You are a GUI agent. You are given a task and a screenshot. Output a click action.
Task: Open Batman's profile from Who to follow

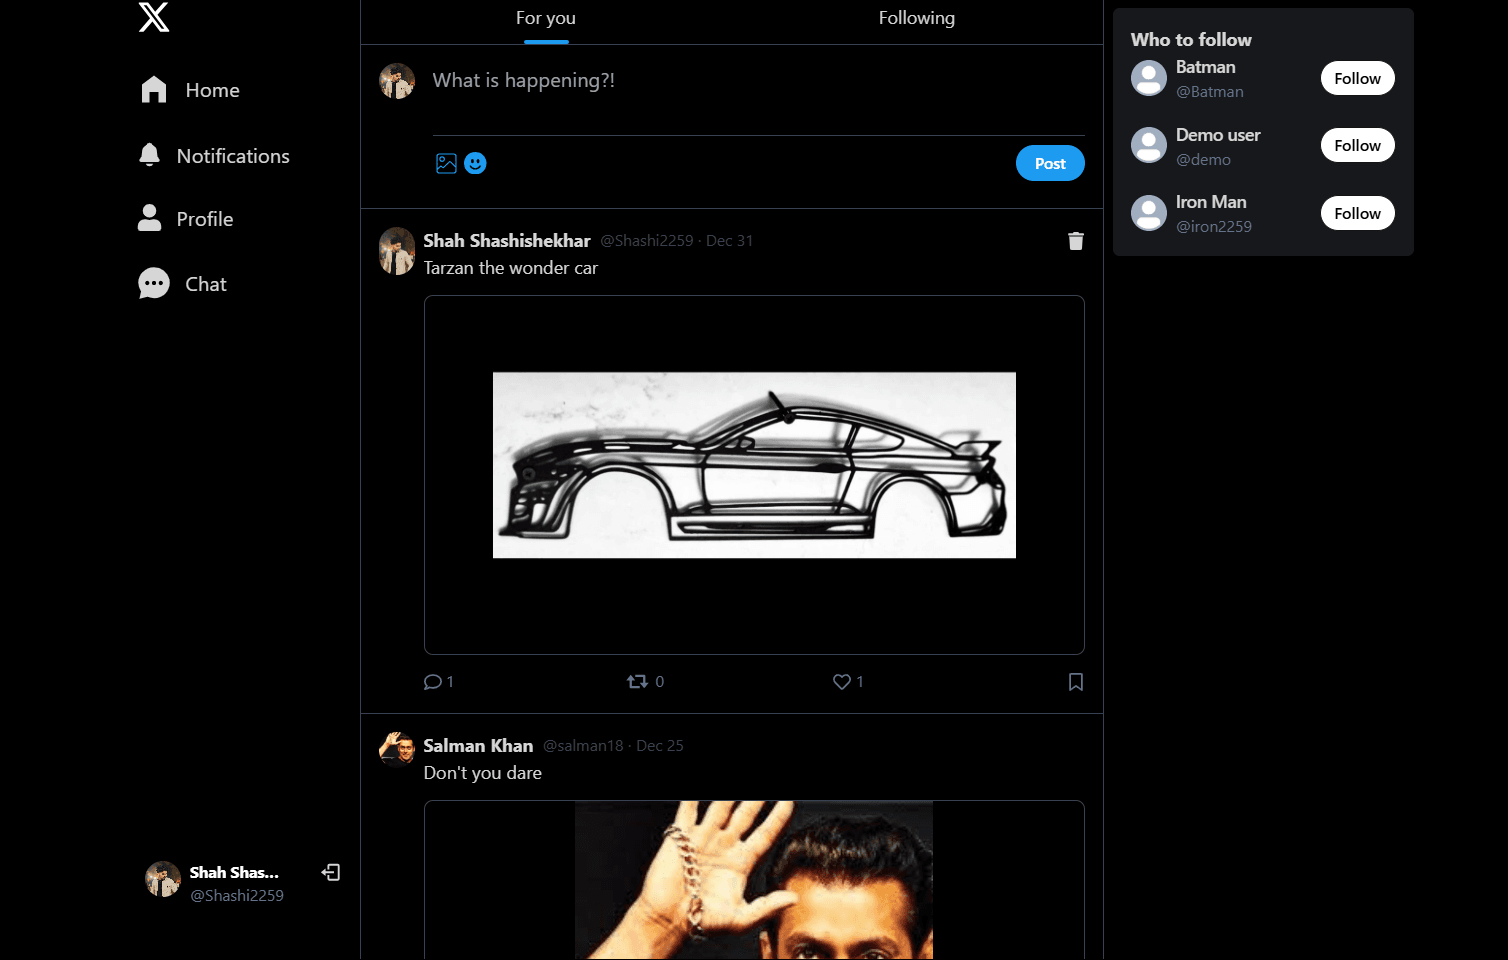pos(1205,67)
